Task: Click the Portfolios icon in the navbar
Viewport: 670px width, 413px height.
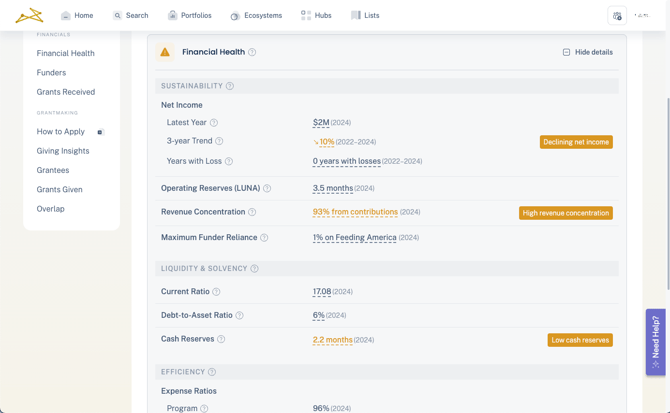Action: pyautogui.click(x=172, y=15)
